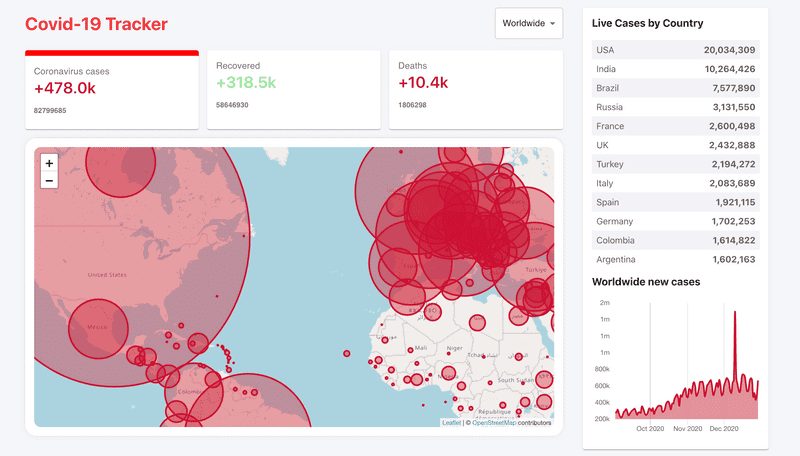Click the USA row in country table
This screenshot has height=456, width=800.
coord(675,50)
